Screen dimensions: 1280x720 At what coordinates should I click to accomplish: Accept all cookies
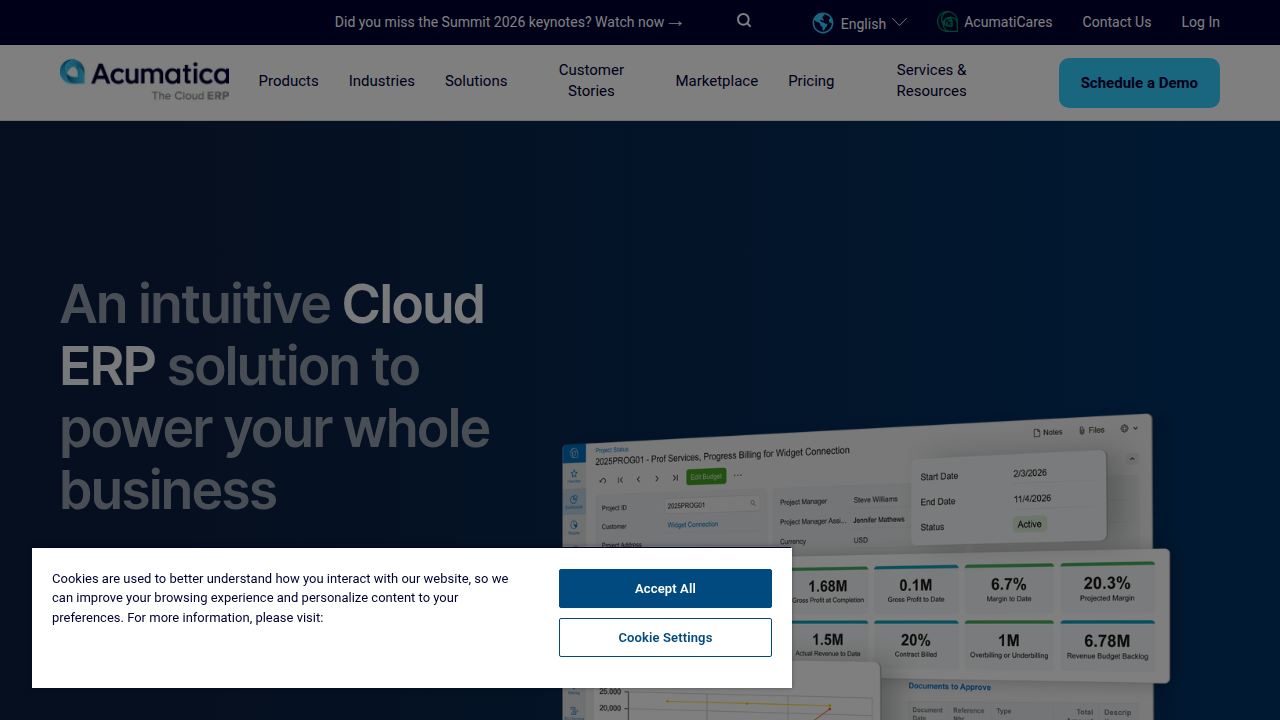(665, 588)
